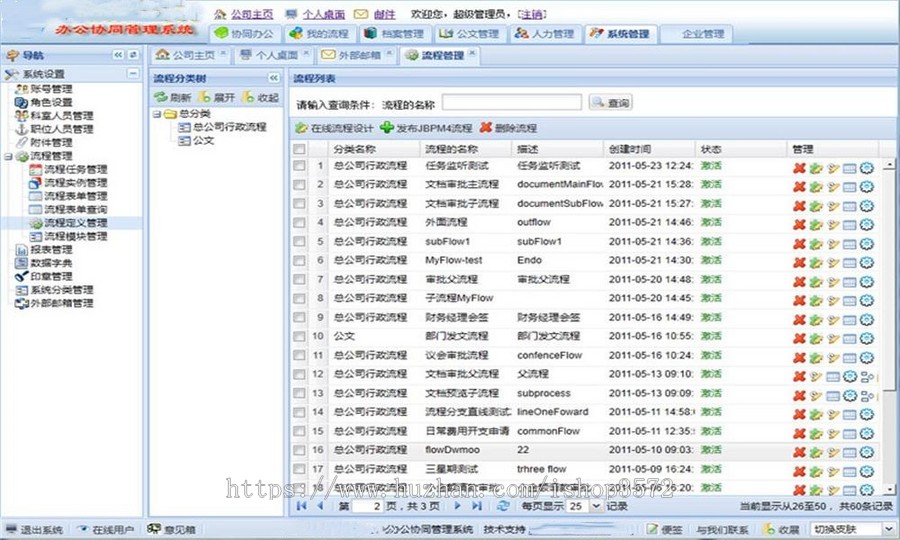Image resolution: width=900 pixels, height=540 pixels.
Task: Check the box for row 8 子流程MyFlow
Action: [x=299, y=298]
